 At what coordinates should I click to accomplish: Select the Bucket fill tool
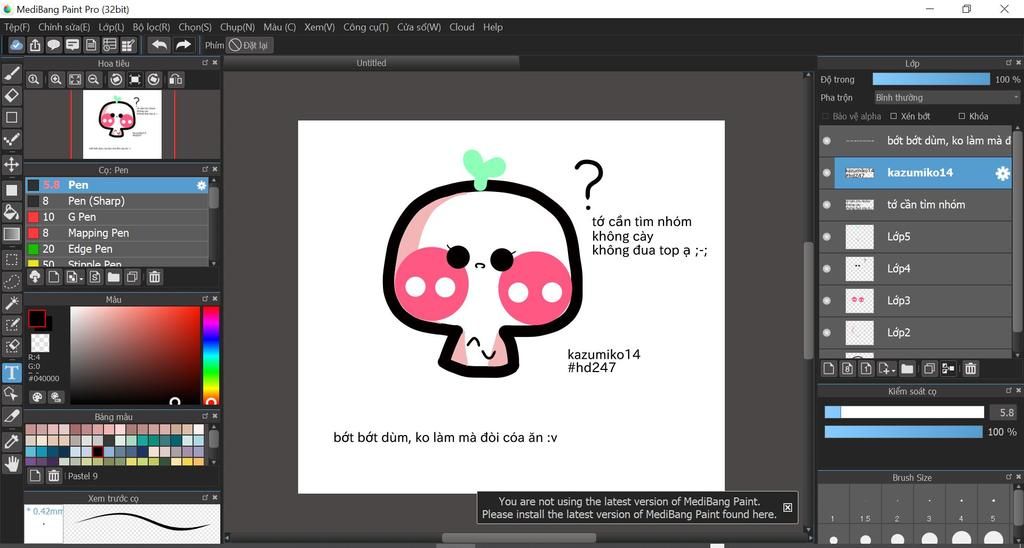[x=12, y=212]
